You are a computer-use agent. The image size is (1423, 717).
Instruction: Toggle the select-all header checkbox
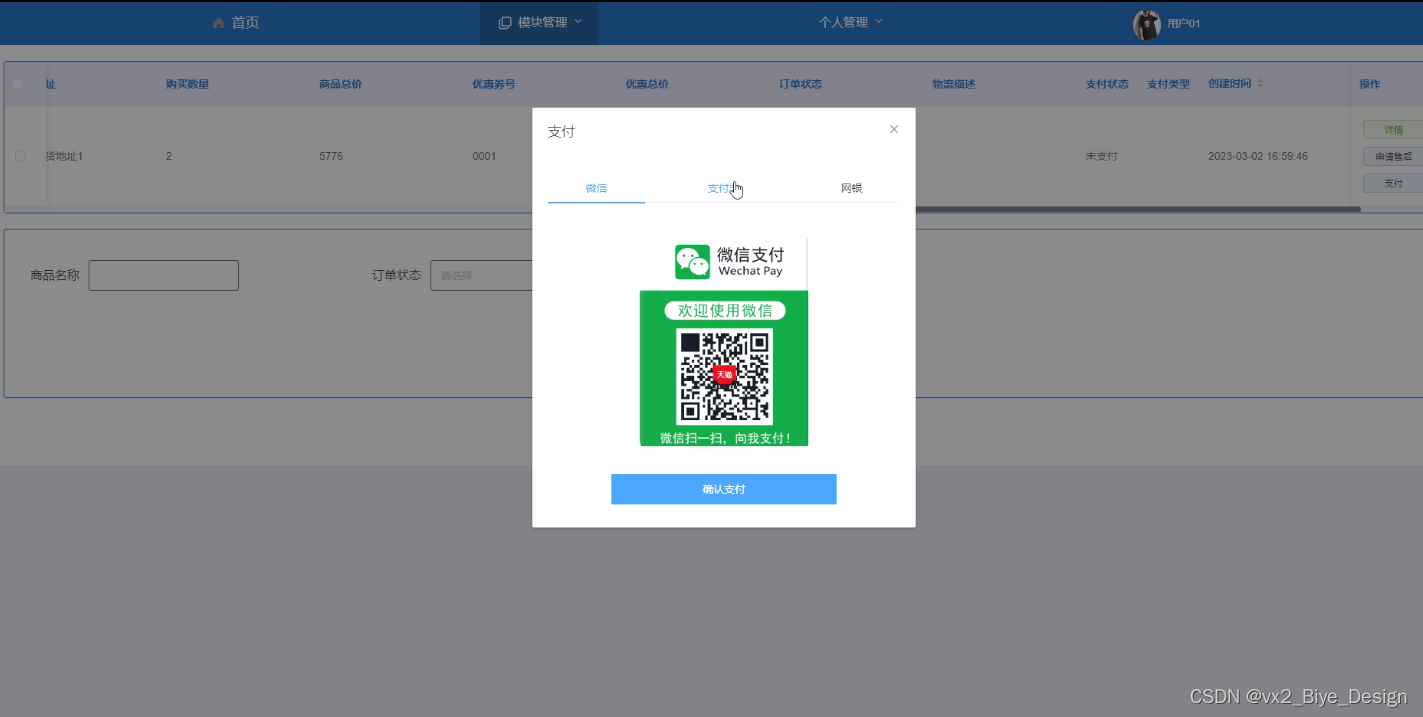17,84
